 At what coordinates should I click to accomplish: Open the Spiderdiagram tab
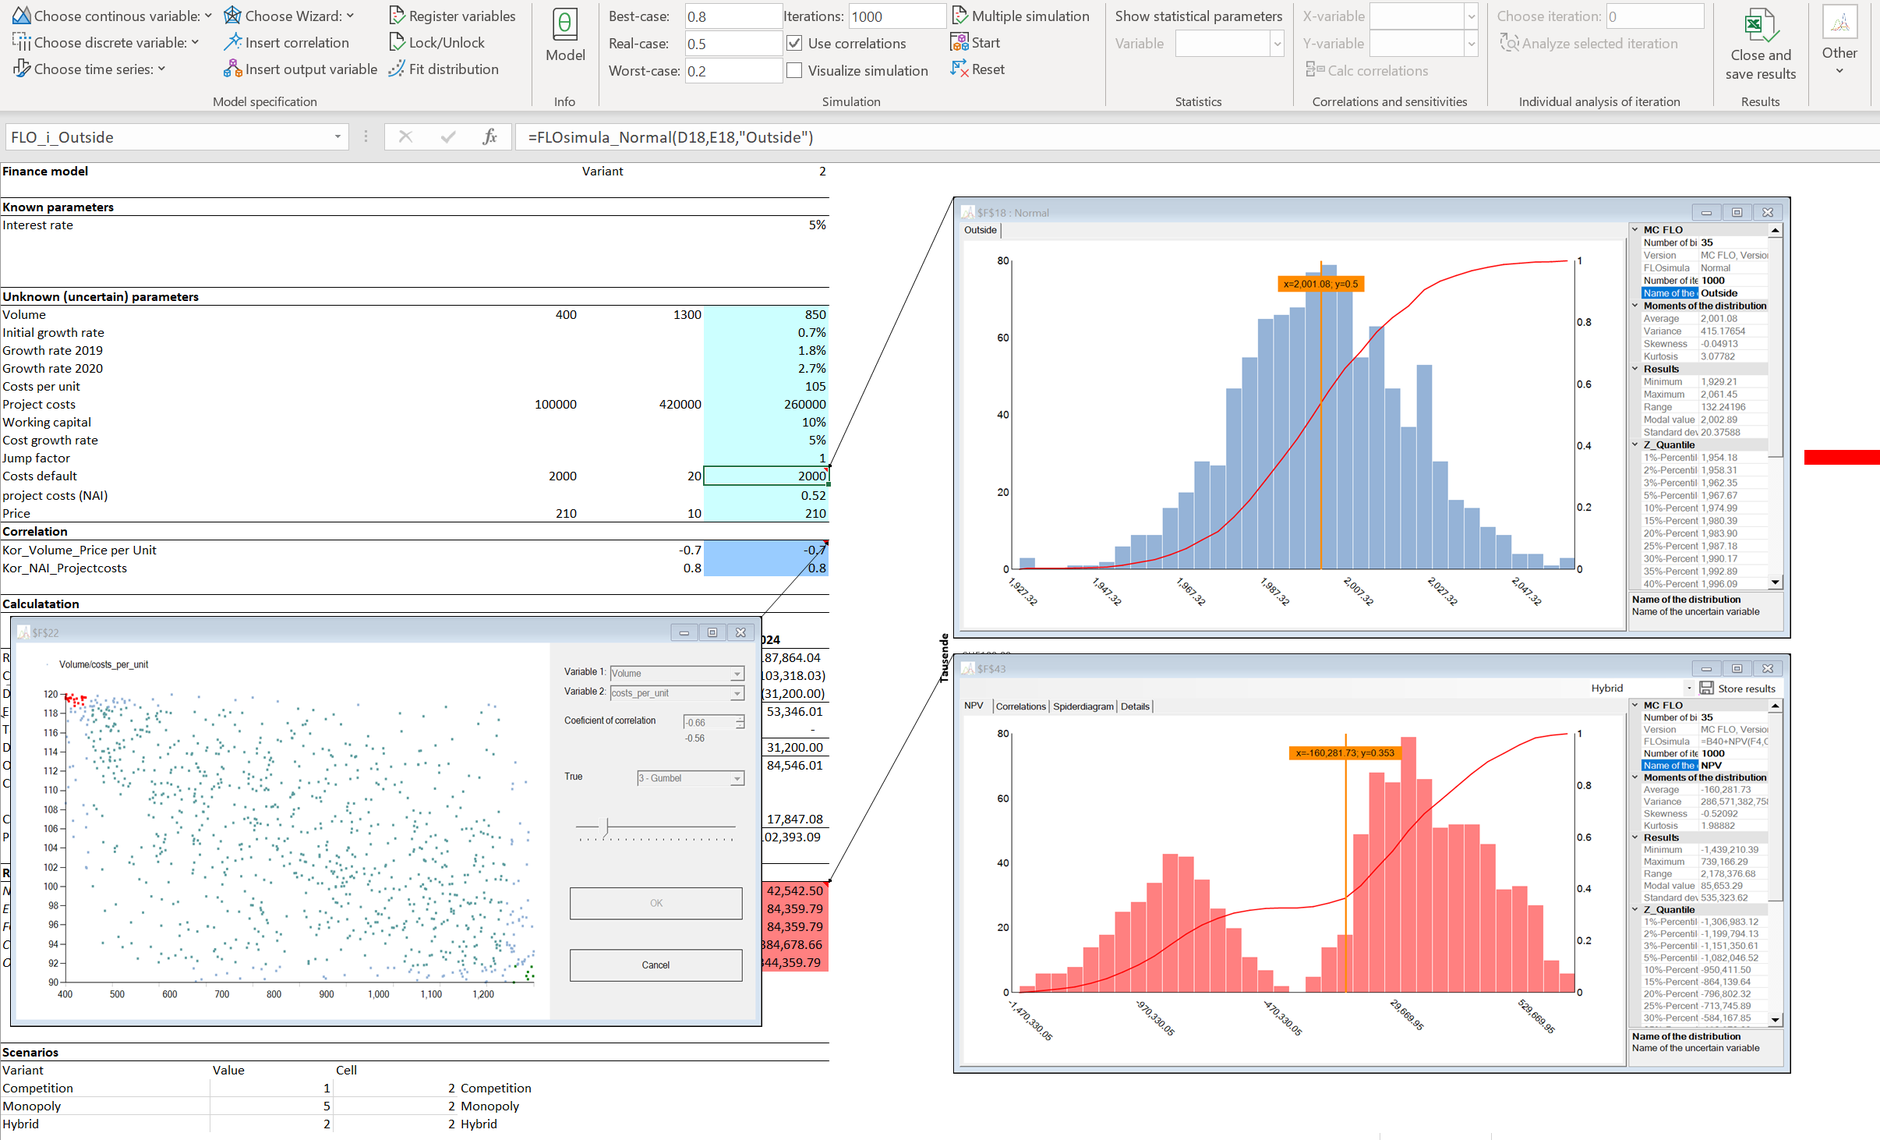coord(1083,706)
